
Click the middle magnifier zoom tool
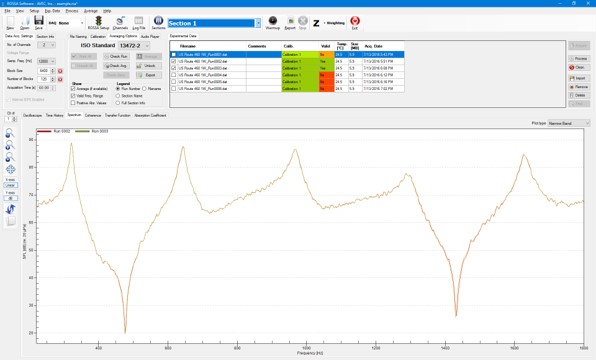click(x=10, y=145)
